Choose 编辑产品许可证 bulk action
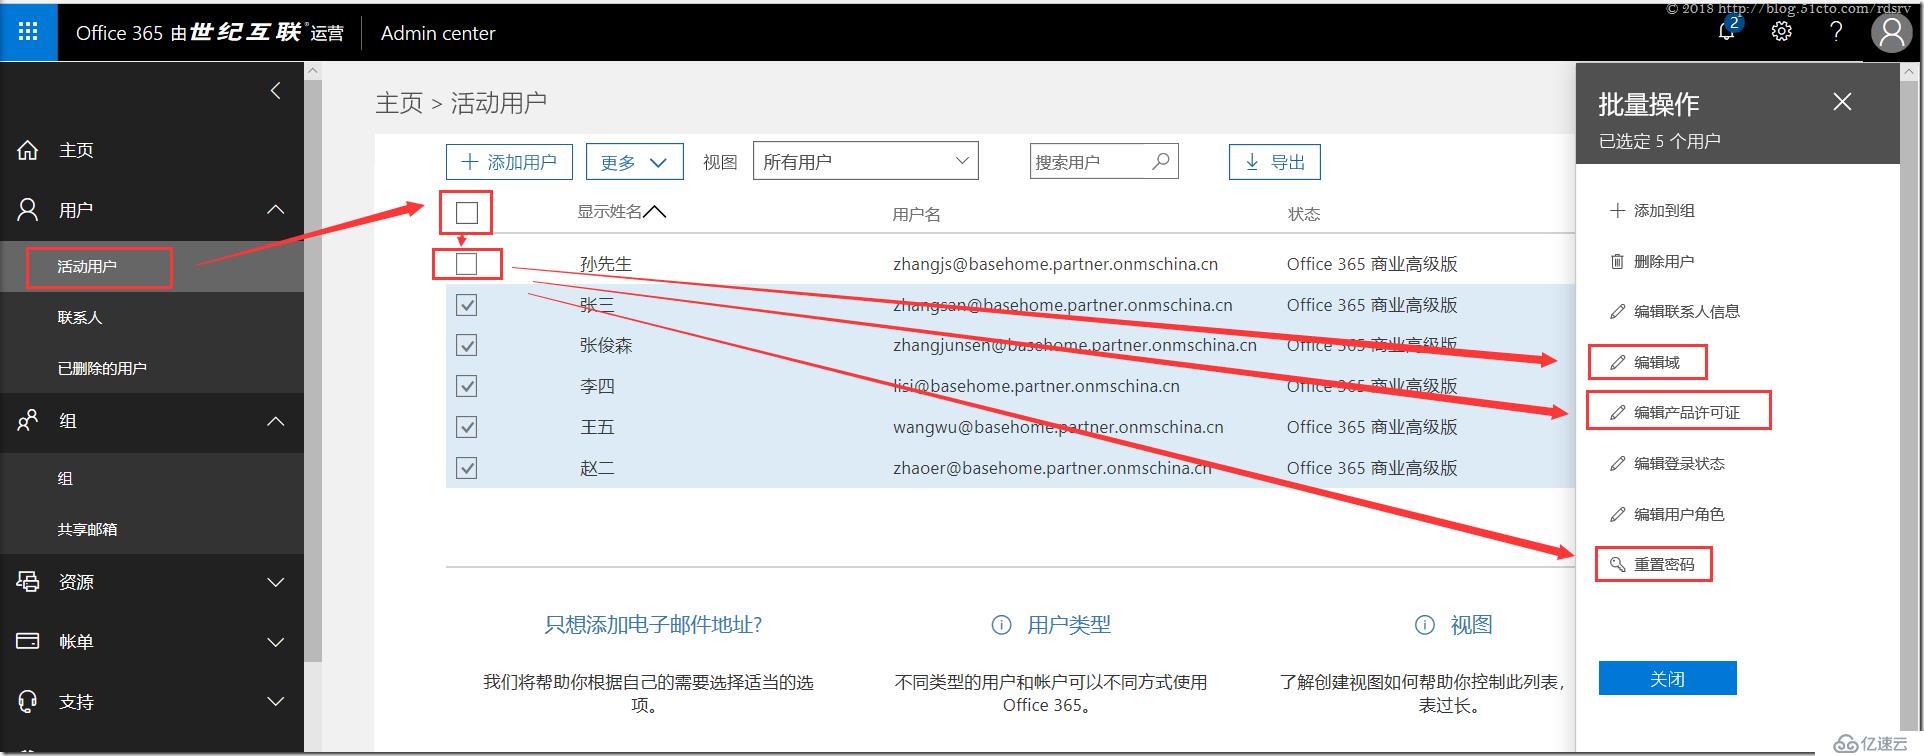The width and height of the screenshot is (1924, 756). (1675, 412)
